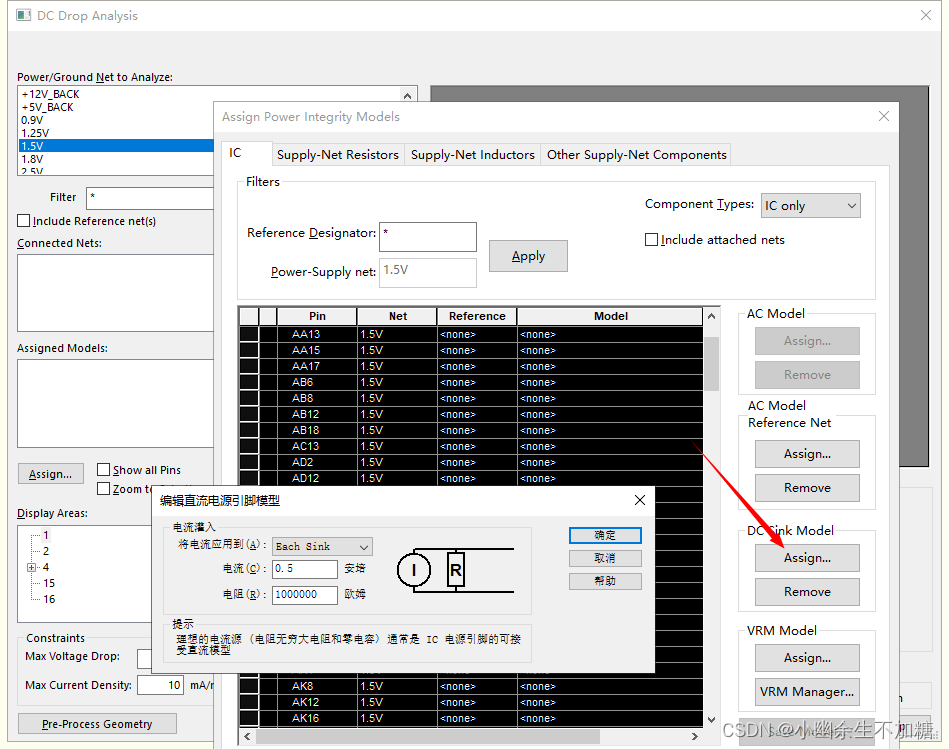The height and width of the screenshot is (749, 949).
Task: Click pin table horizontal scroll left arrow
Action: [247, 736]
